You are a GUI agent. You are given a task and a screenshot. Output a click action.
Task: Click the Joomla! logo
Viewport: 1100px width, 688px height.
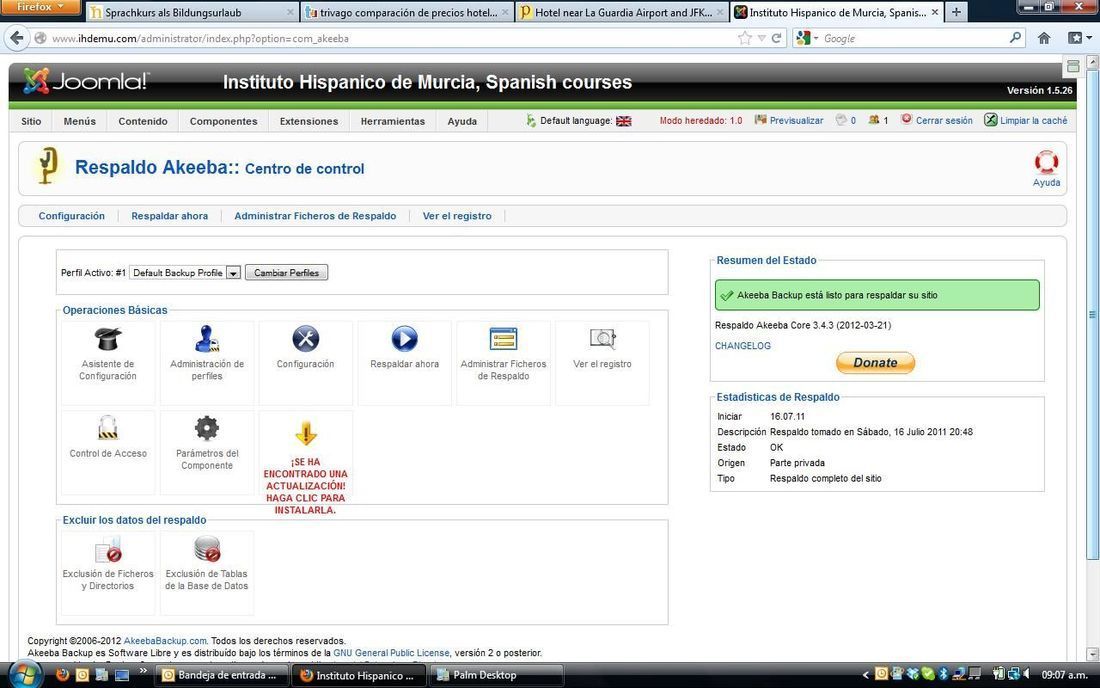pos(86,81)
